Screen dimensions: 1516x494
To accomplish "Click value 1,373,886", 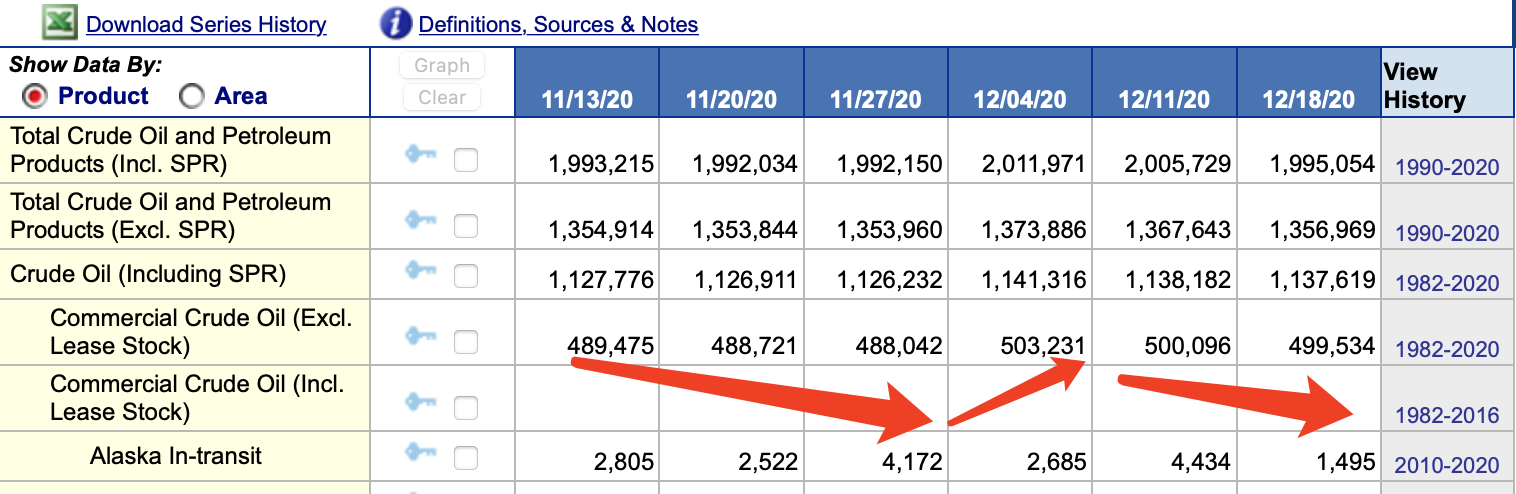I will click(x=1033, y=230).
